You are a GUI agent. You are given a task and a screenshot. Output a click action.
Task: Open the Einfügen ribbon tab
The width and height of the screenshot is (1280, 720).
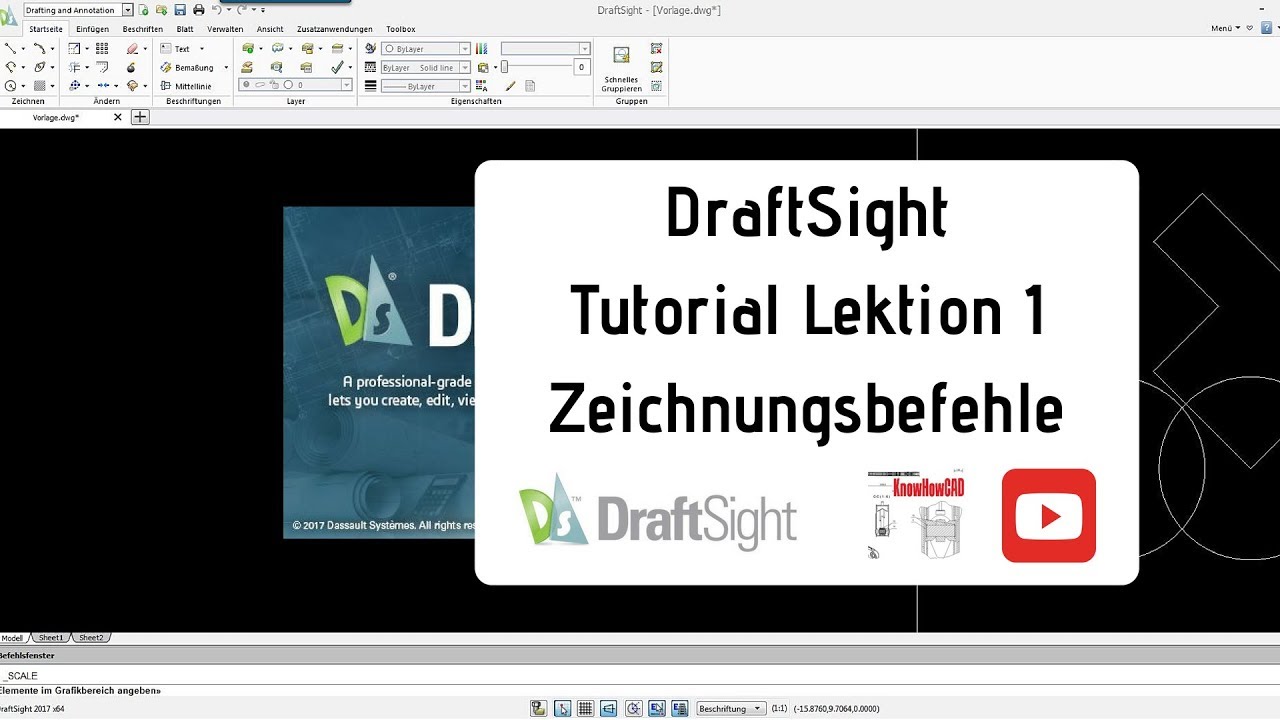[93, 29]
